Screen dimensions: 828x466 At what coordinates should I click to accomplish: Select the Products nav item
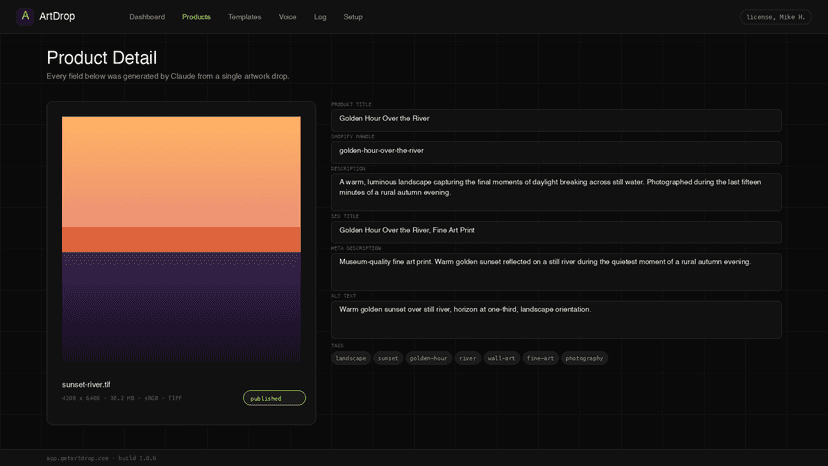[196, 17]
